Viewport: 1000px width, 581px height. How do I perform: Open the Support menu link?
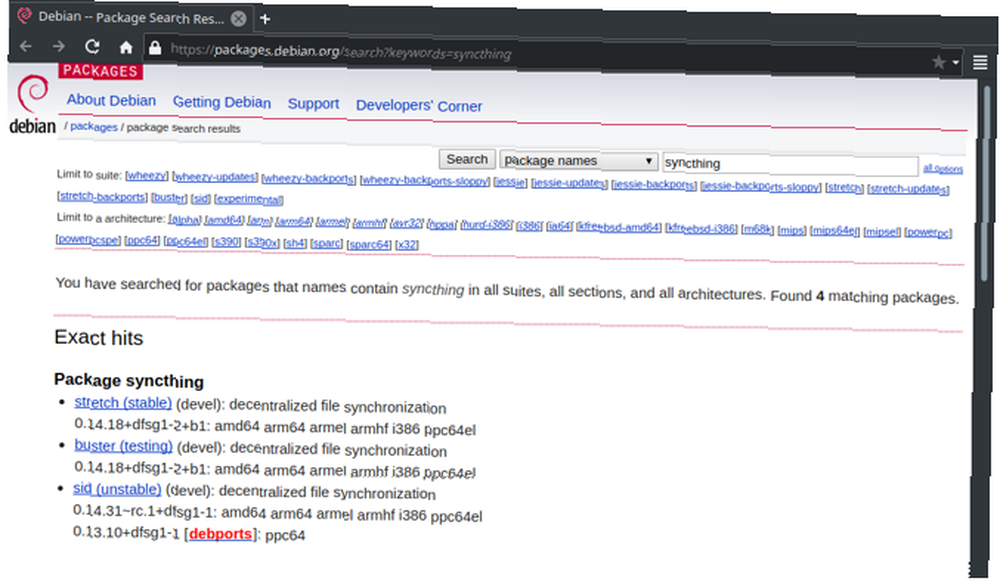click(x=313, y=103)
